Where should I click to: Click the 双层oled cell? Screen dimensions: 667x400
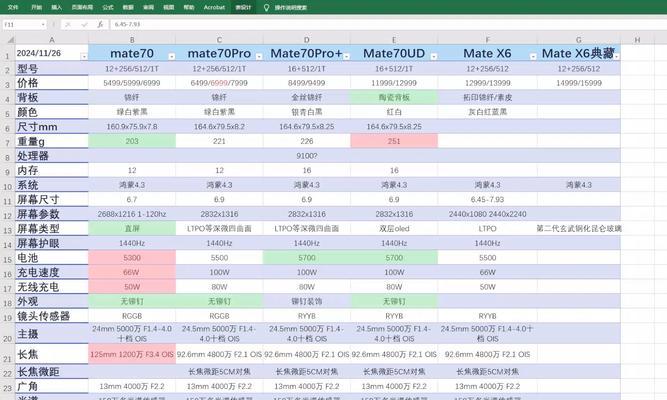click(x=394, y=229)
